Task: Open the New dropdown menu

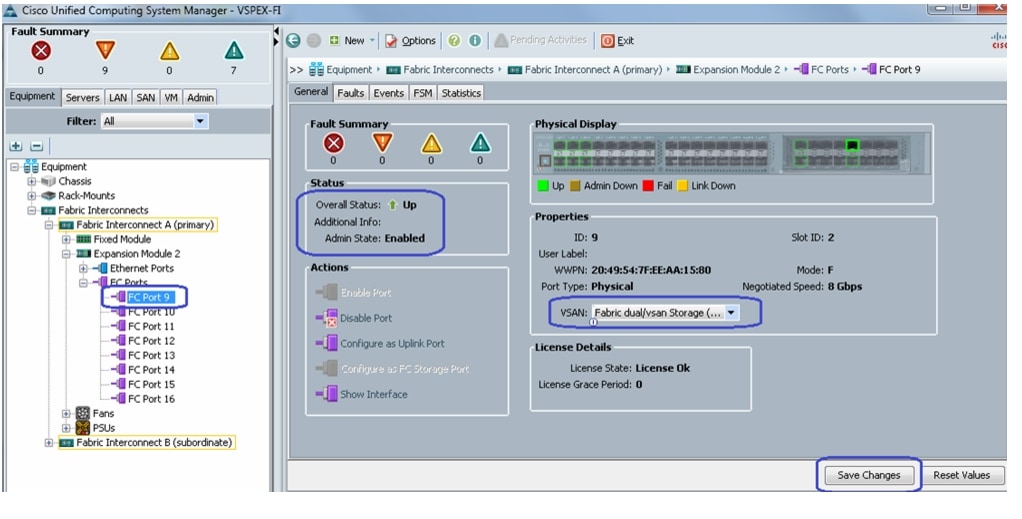Action: (x=352, y=40)
